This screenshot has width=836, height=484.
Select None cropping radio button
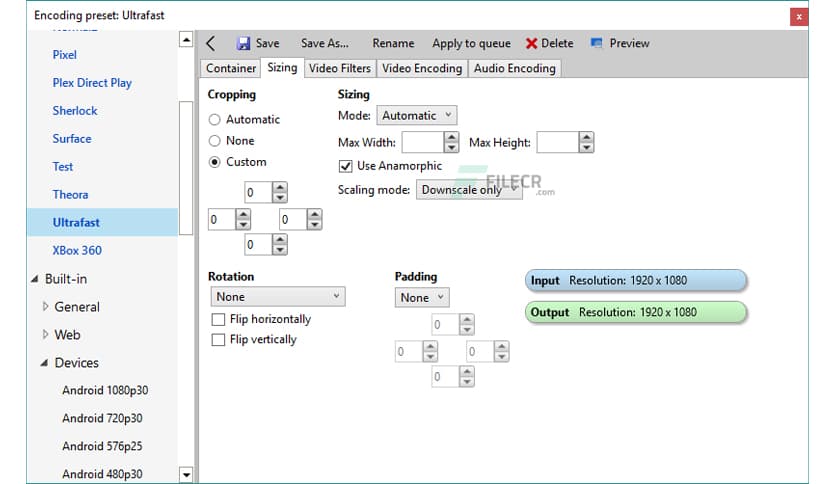214,141
